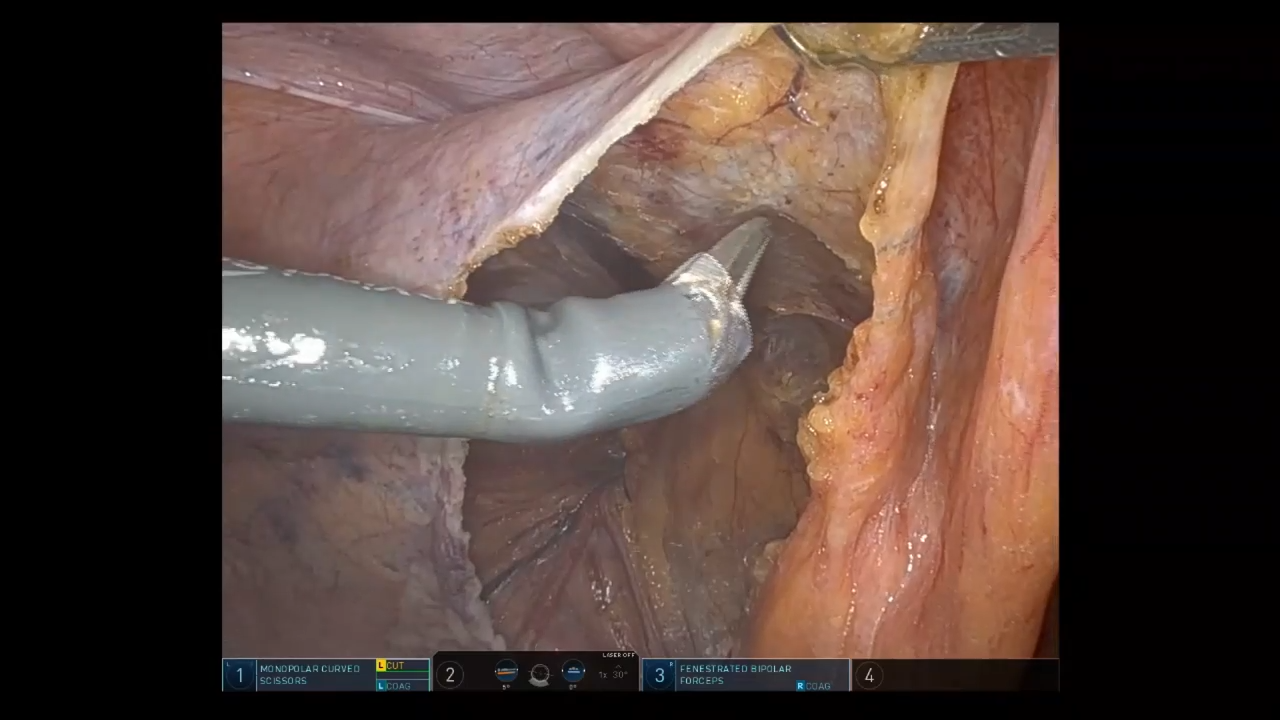The height and width of the screenshot is (720, 1280).
Task: Click the center endoscope orientation icon
Action: tap(540, 674)
